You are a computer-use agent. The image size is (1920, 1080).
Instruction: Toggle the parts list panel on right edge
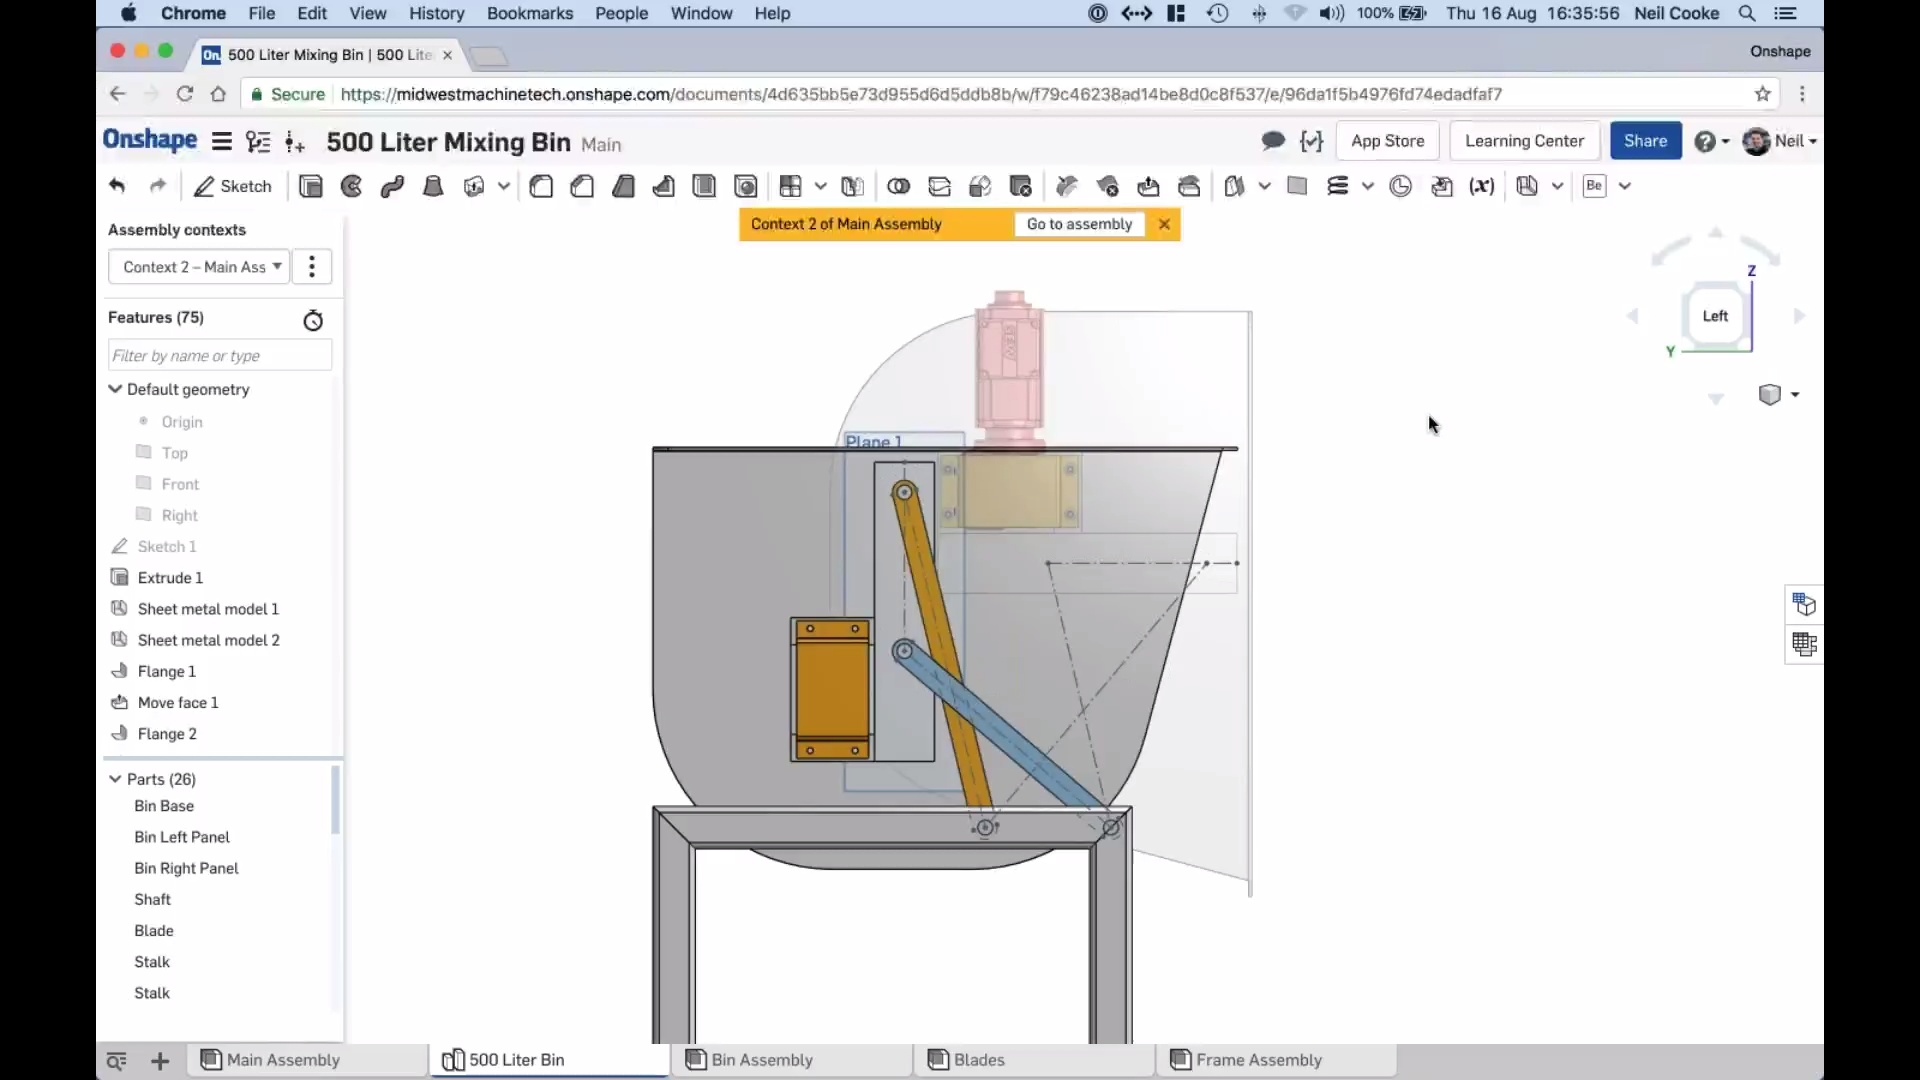1803,605
